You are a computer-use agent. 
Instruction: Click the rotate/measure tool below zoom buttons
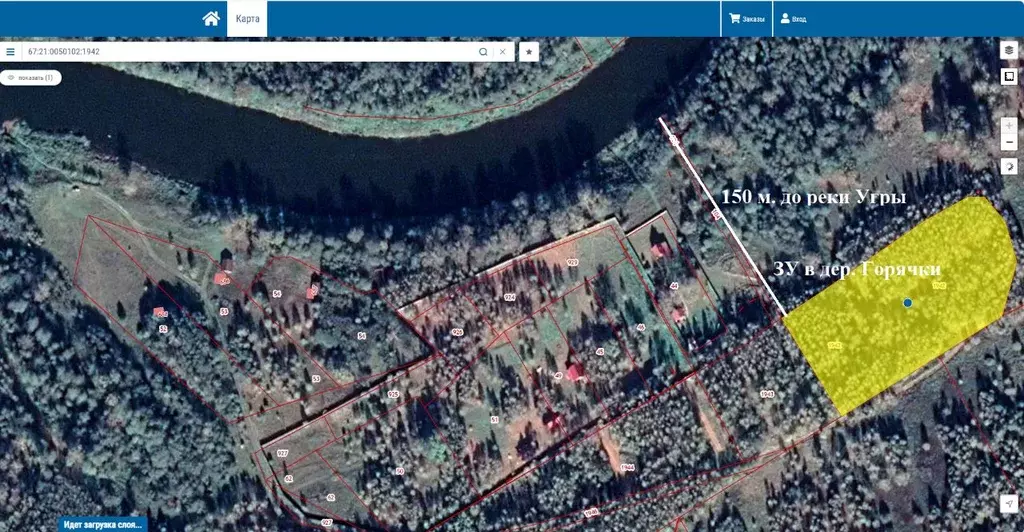[1009, 167]
